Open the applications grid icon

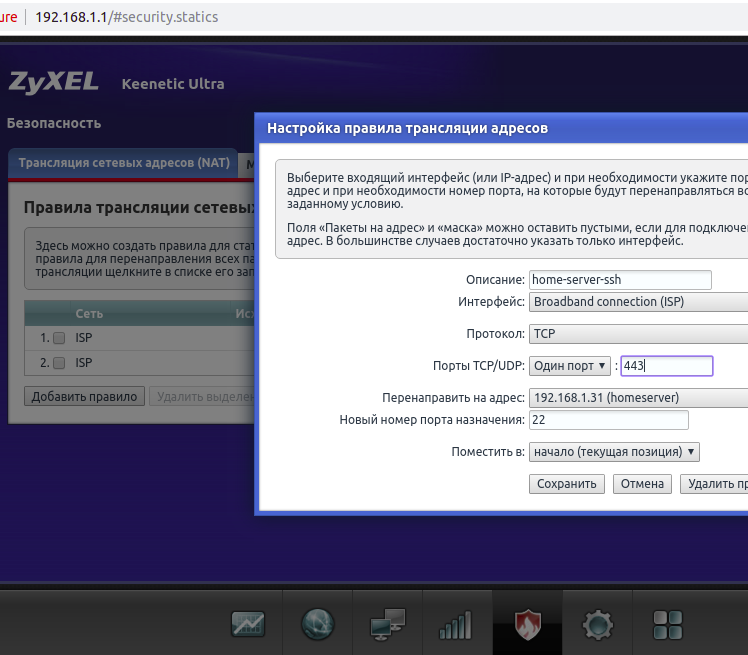pyautogui.click(x=667, y=624)
